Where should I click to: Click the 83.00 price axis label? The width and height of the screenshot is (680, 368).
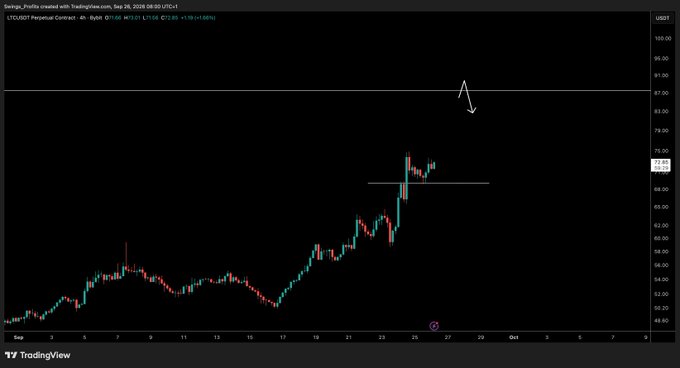[662, 111]
